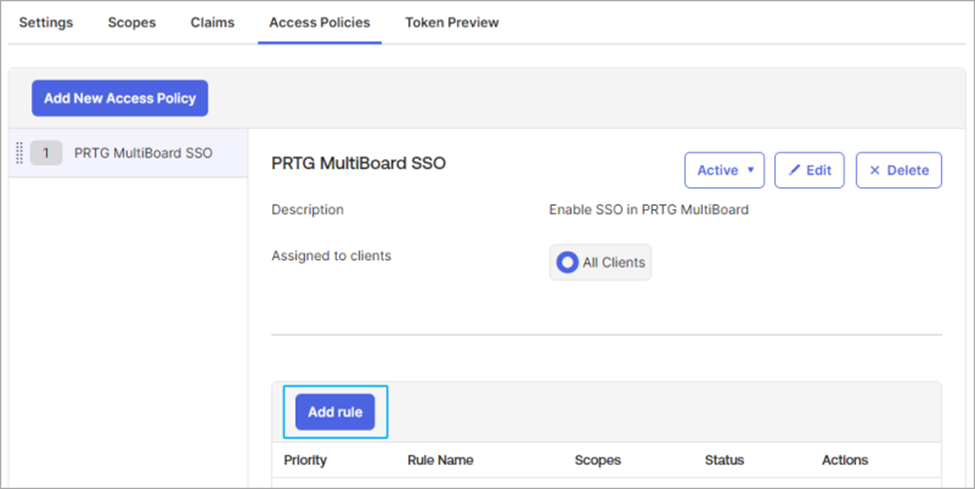Viewport: 975px width, 489px height.
Task: Click the Rule Name column header
Action: coord(440,460)
